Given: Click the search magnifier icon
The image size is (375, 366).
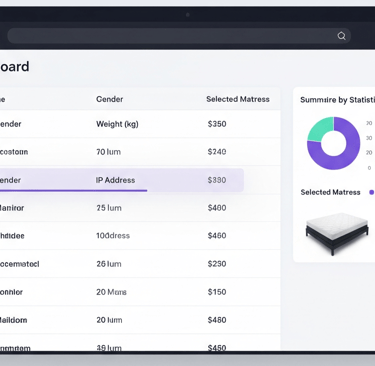Looking at the screenshot, I should (341, 36).
